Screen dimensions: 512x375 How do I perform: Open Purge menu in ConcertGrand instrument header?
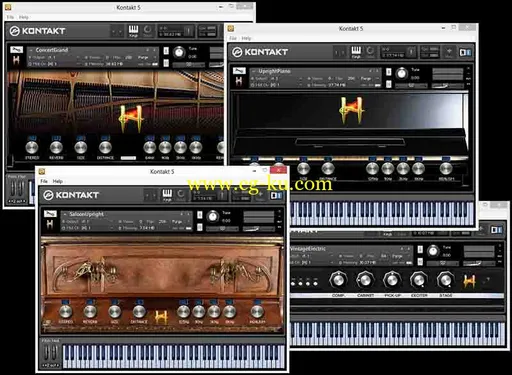pyautogui.click(x=145, y=57)
